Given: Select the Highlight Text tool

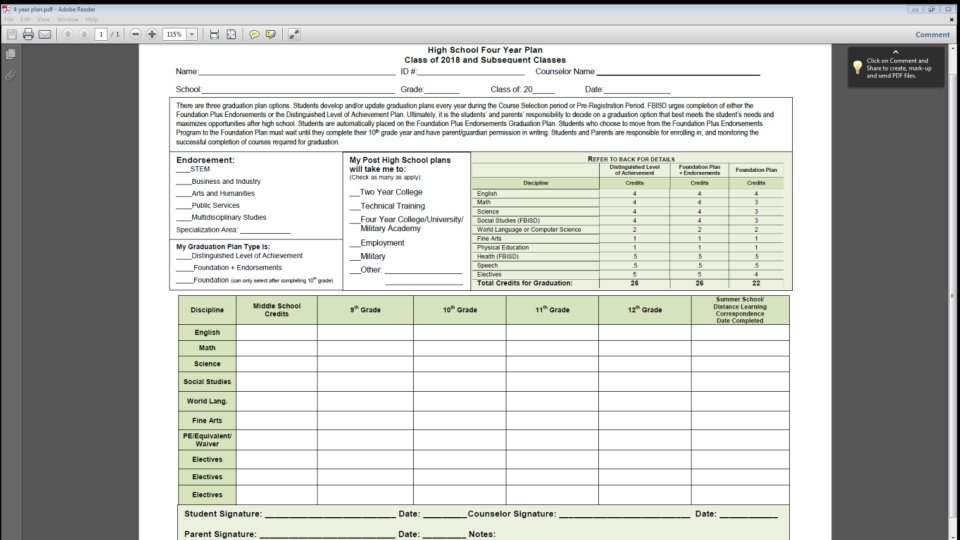Looking at the screenshot, I should [x=271, y=34].
